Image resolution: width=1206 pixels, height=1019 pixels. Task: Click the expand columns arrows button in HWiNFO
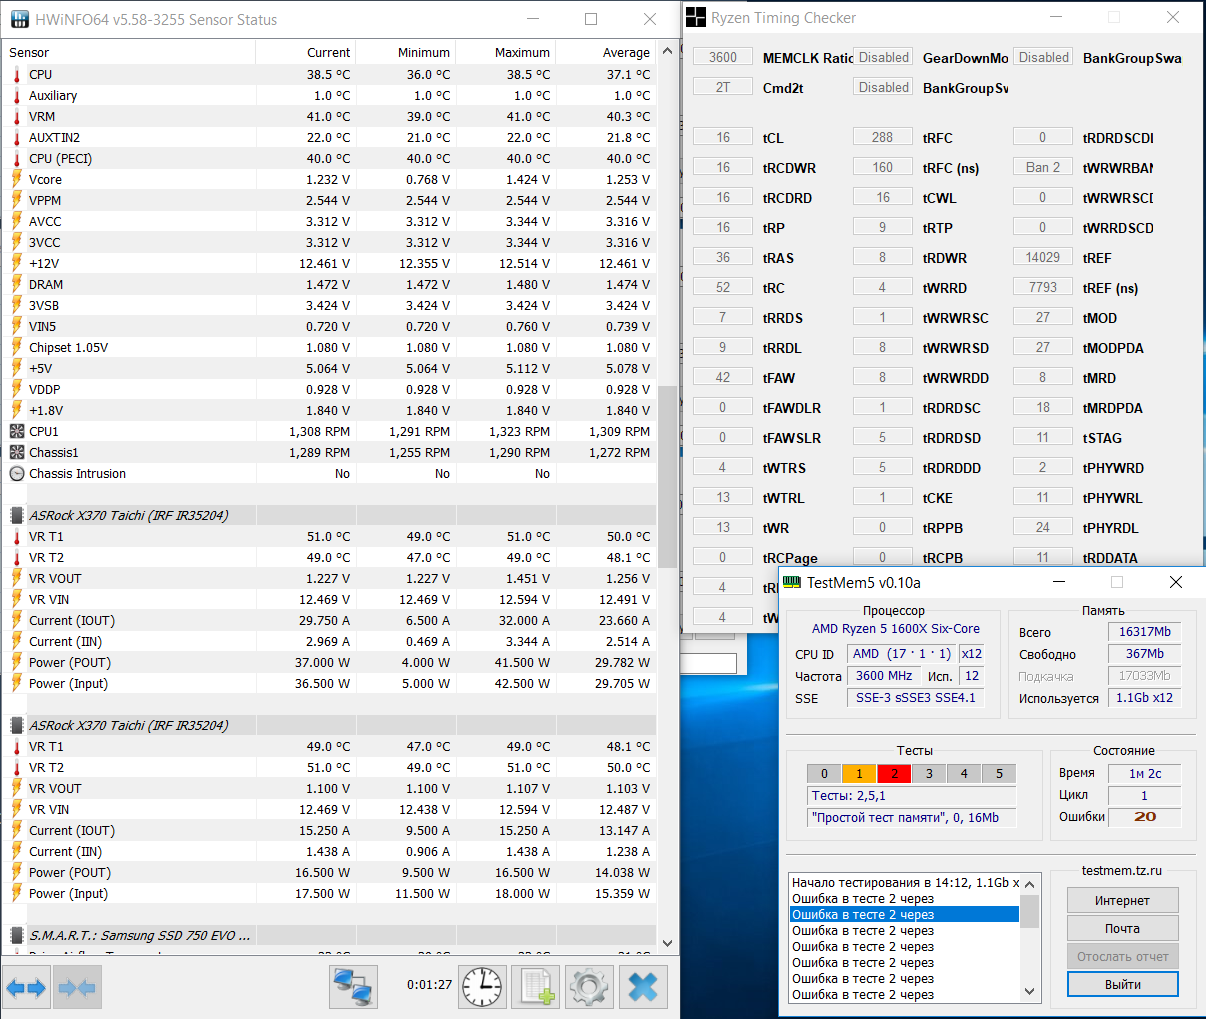click(x=26, y=988)
